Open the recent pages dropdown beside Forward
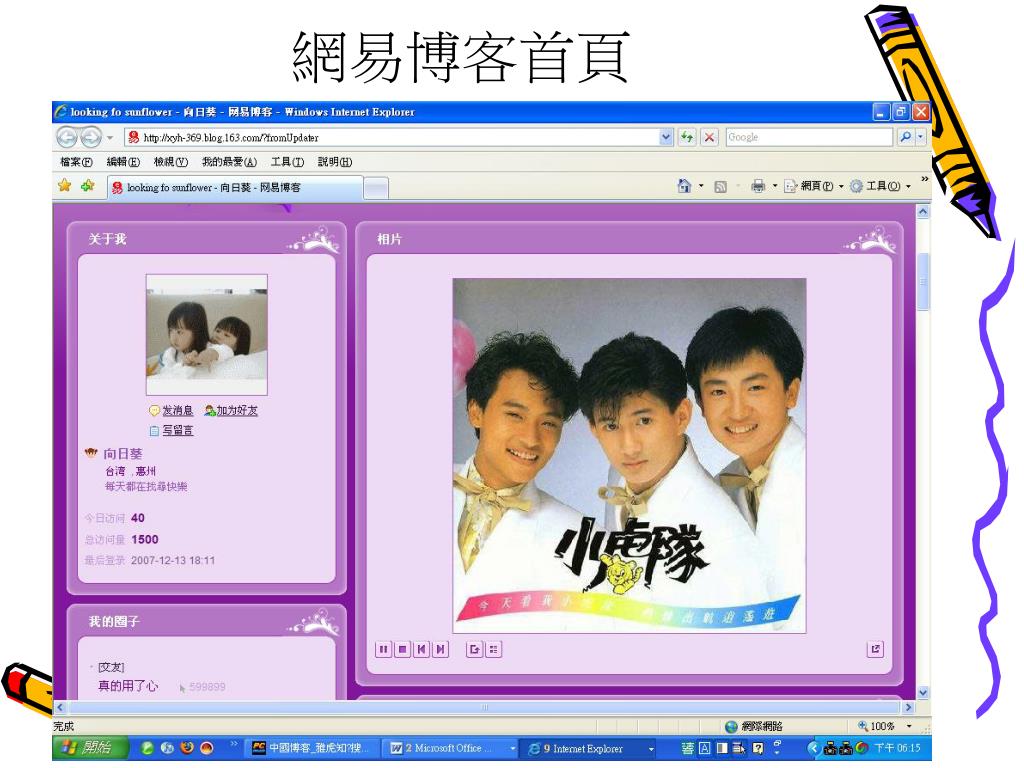 coord(110,137)
